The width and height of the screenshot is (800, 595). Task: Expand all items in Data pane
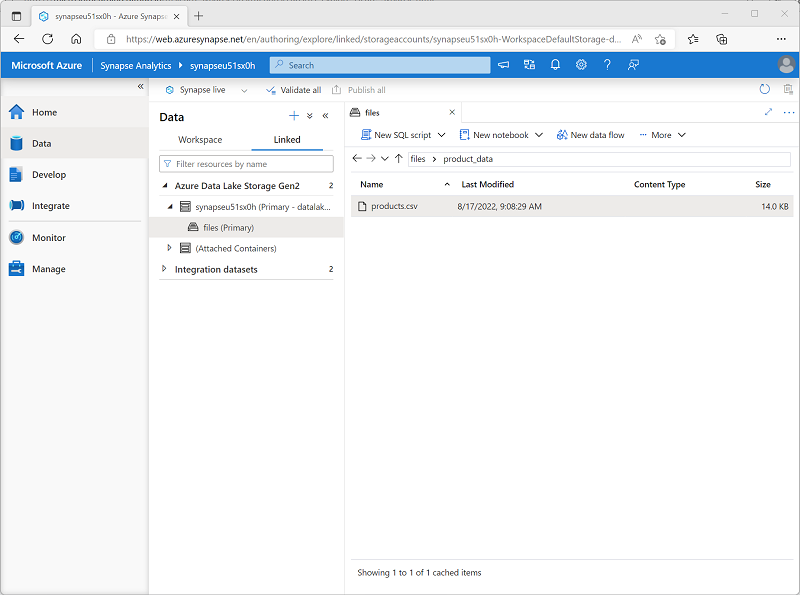309,116
